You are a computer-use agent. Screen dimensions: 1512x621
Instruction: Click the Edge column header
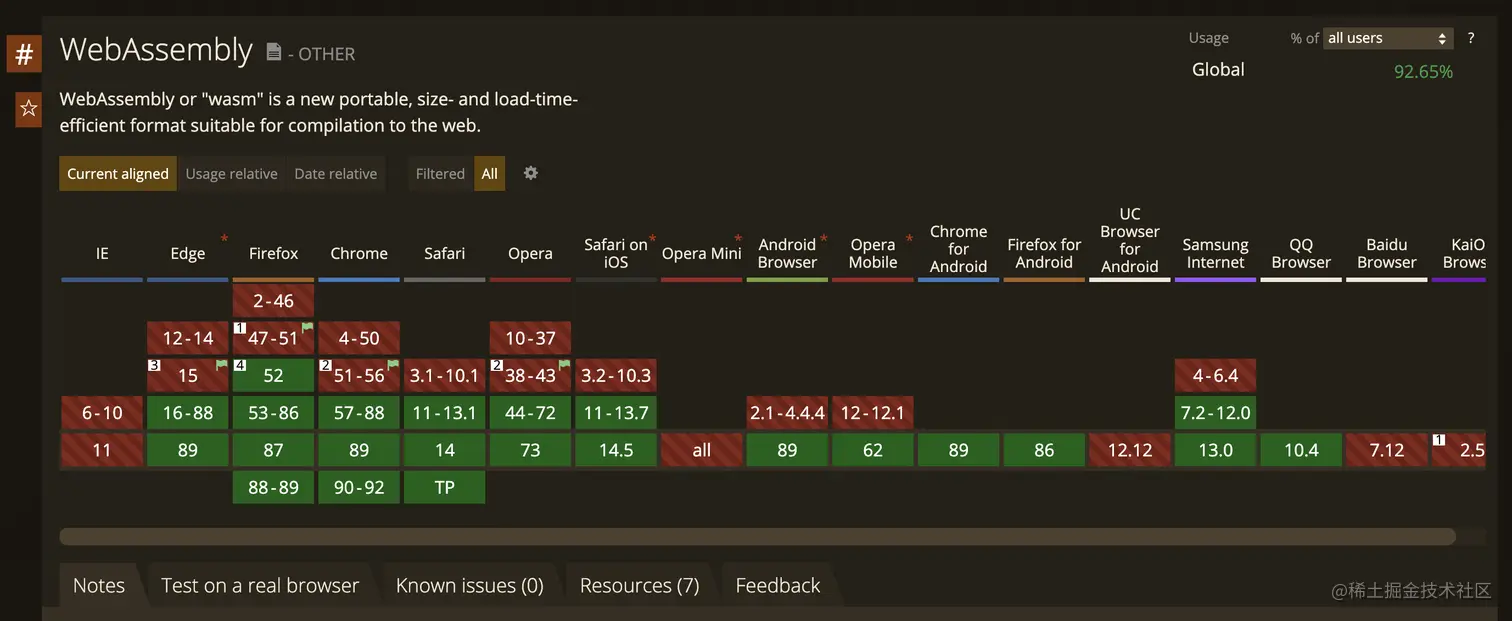188,254
